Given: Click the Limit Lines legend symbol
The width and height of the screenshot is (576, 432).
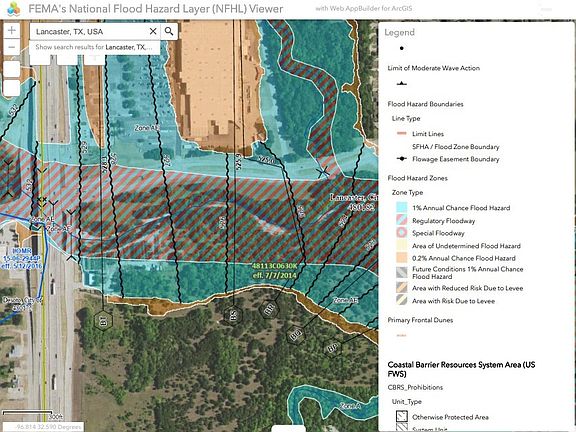Looking at the screenshot, I should (402, 134).
